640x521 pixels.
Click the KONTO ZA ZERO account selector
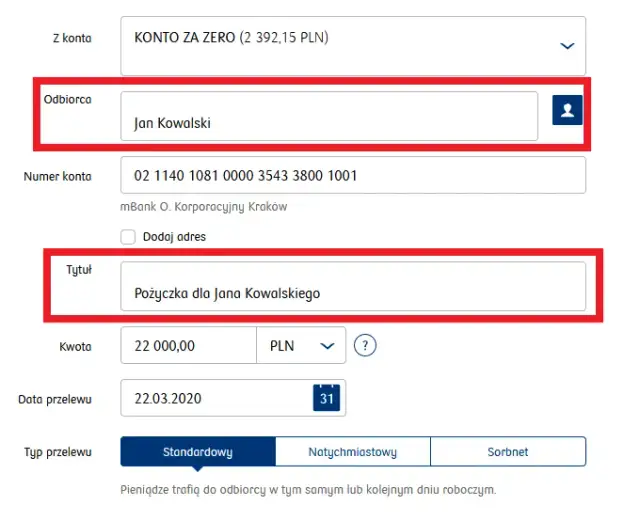point(340,45)
